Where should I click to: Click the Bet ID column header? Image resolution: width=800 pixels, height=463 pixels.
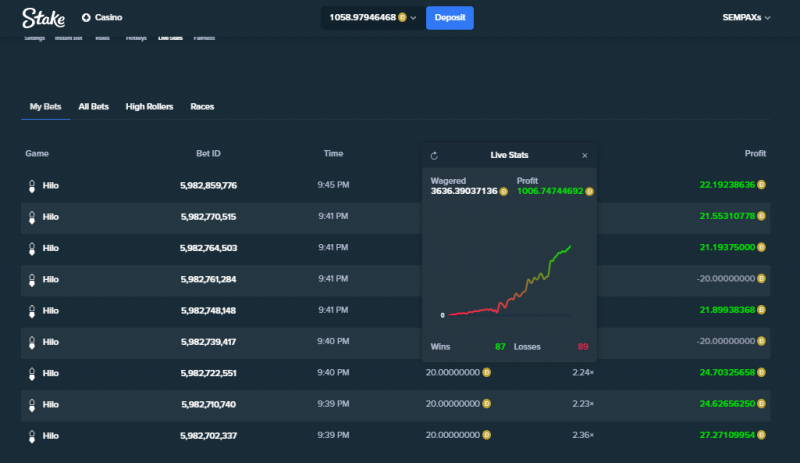point(208,154)
